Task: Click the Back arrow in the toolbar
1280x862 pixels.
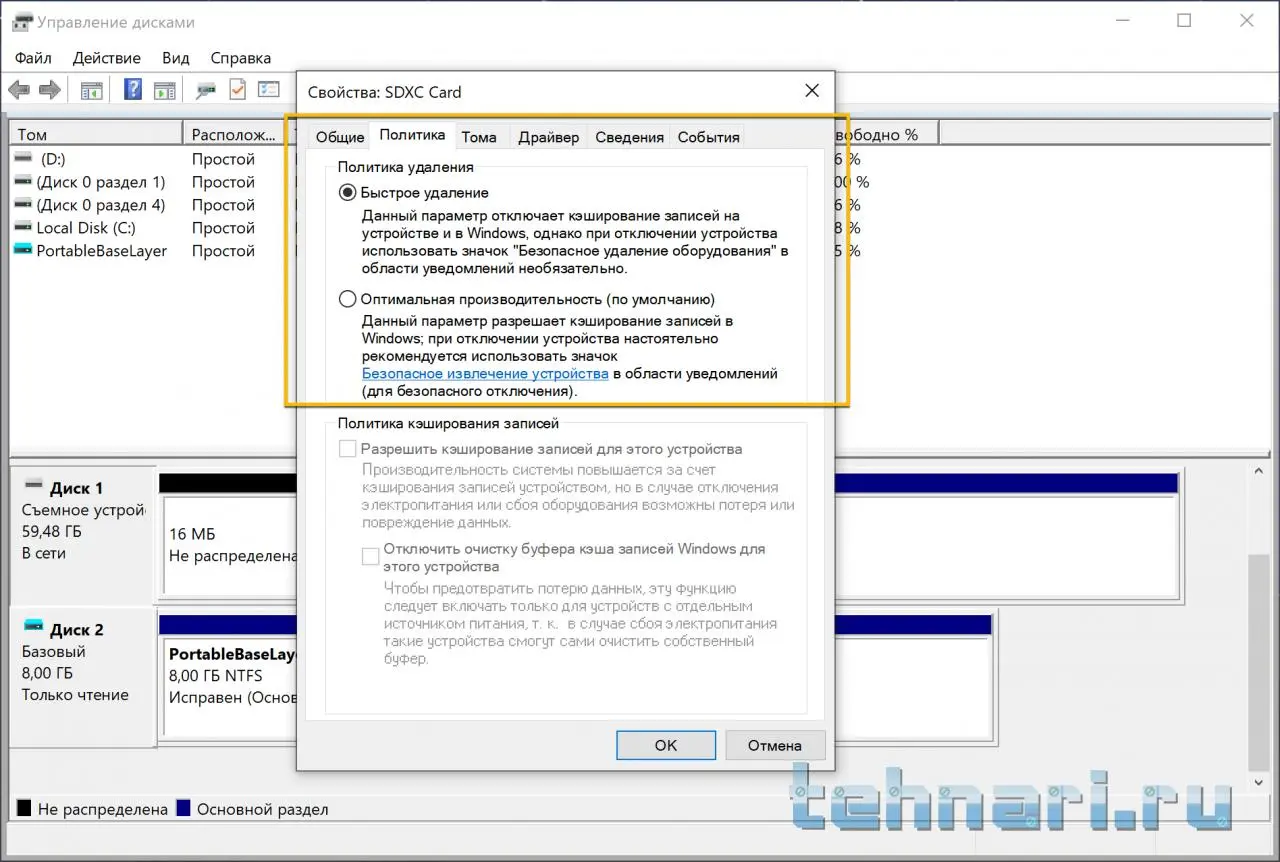Action: 19,90
